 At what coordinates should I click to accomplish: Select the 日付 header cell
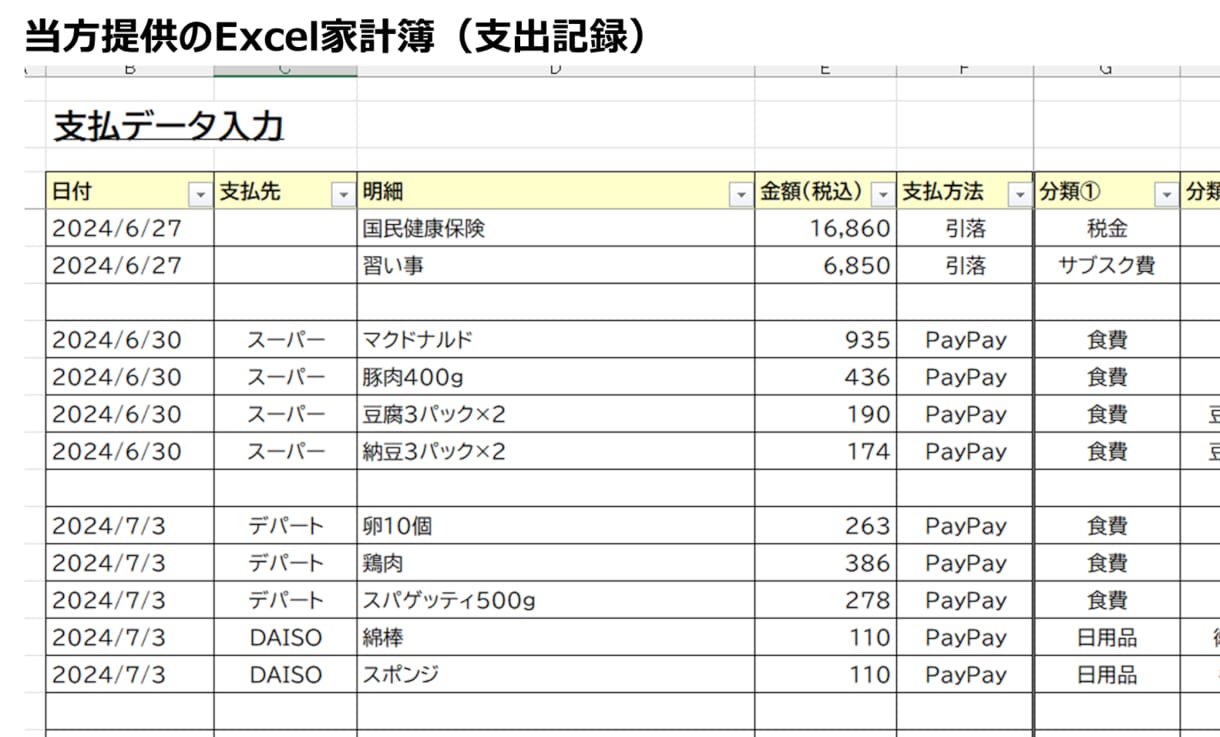point(130,192)
